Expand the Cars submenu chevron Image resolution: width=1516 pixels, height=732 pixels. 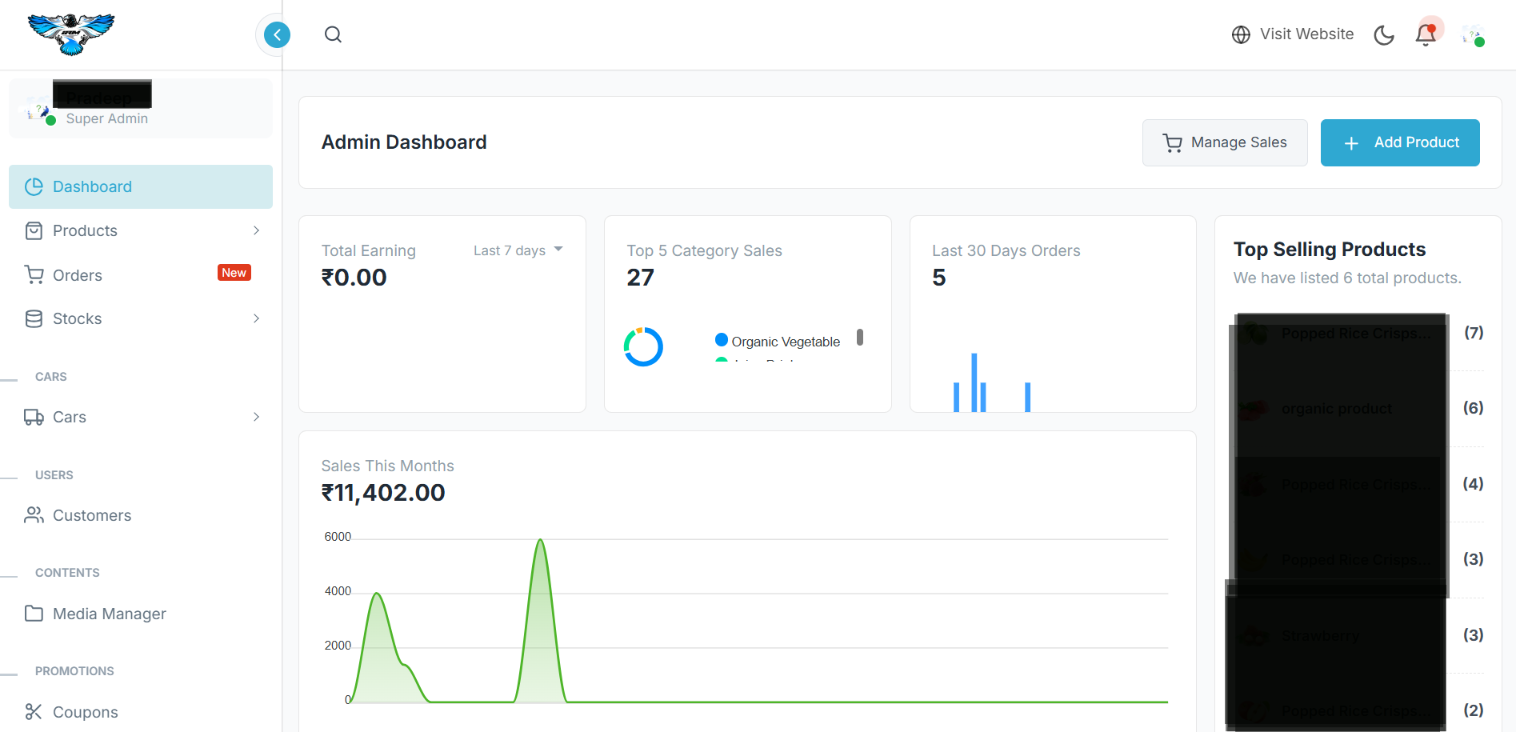(x=256, y=417)
